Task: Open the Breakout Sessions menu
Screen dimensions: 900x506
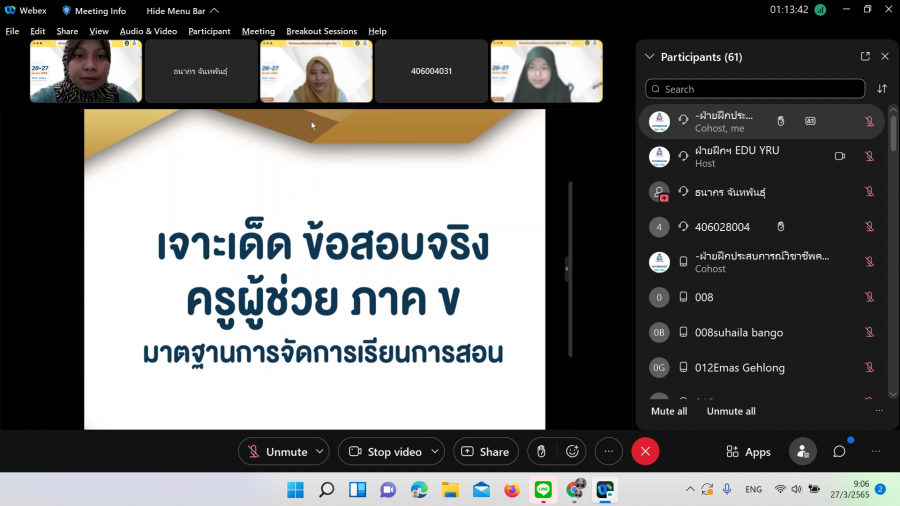Action: click(x=321, y=31)
